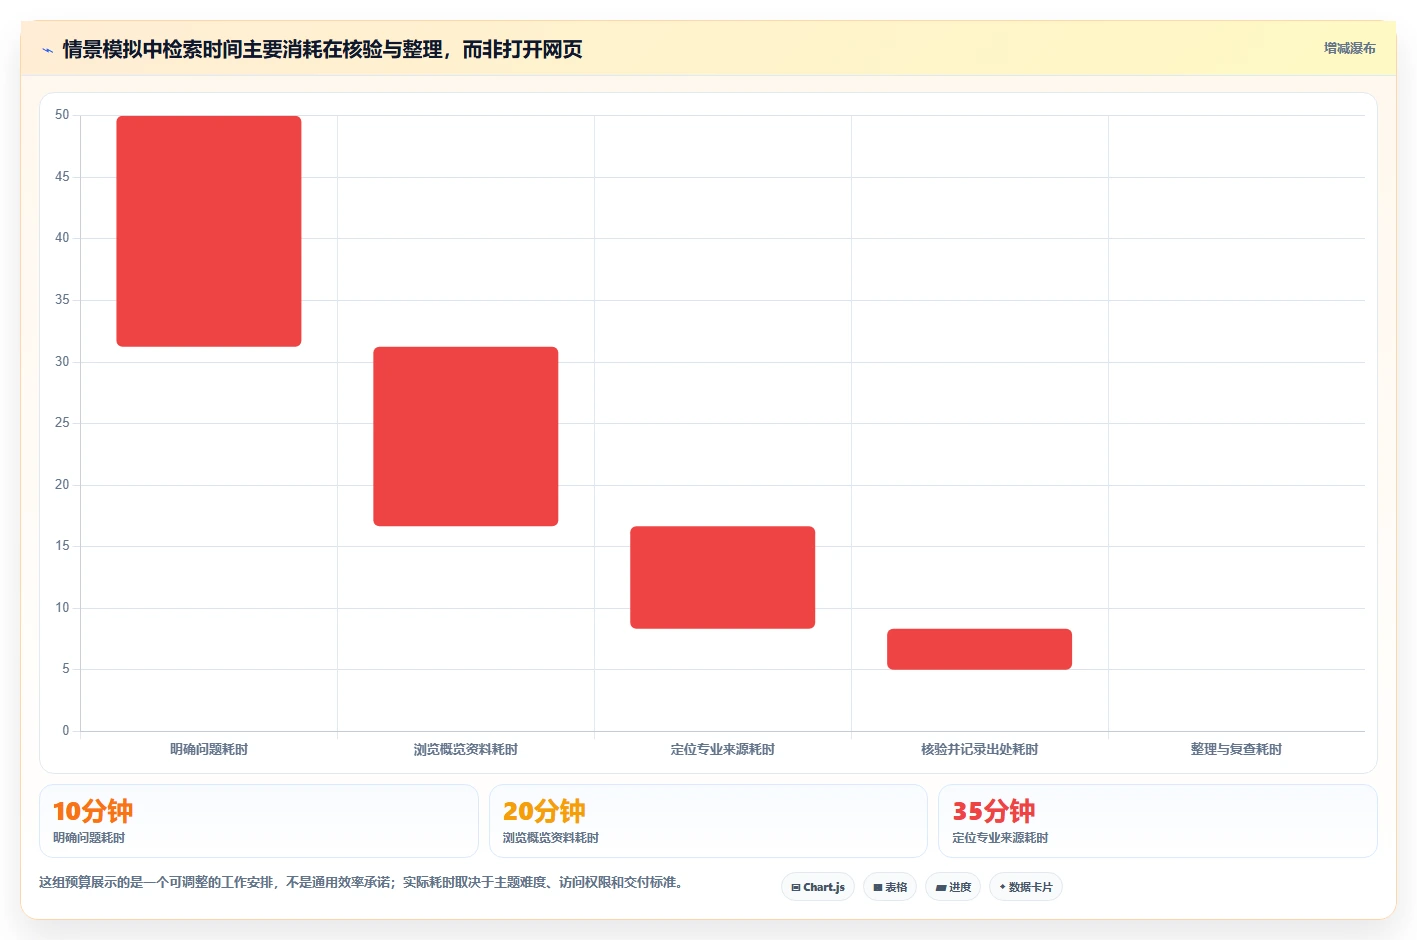Click the 明确问题耗时 caption in the 10分钟 card
Image resolution: width=1417 pixels, height=940 pixels.
click(x=89, y=838)
